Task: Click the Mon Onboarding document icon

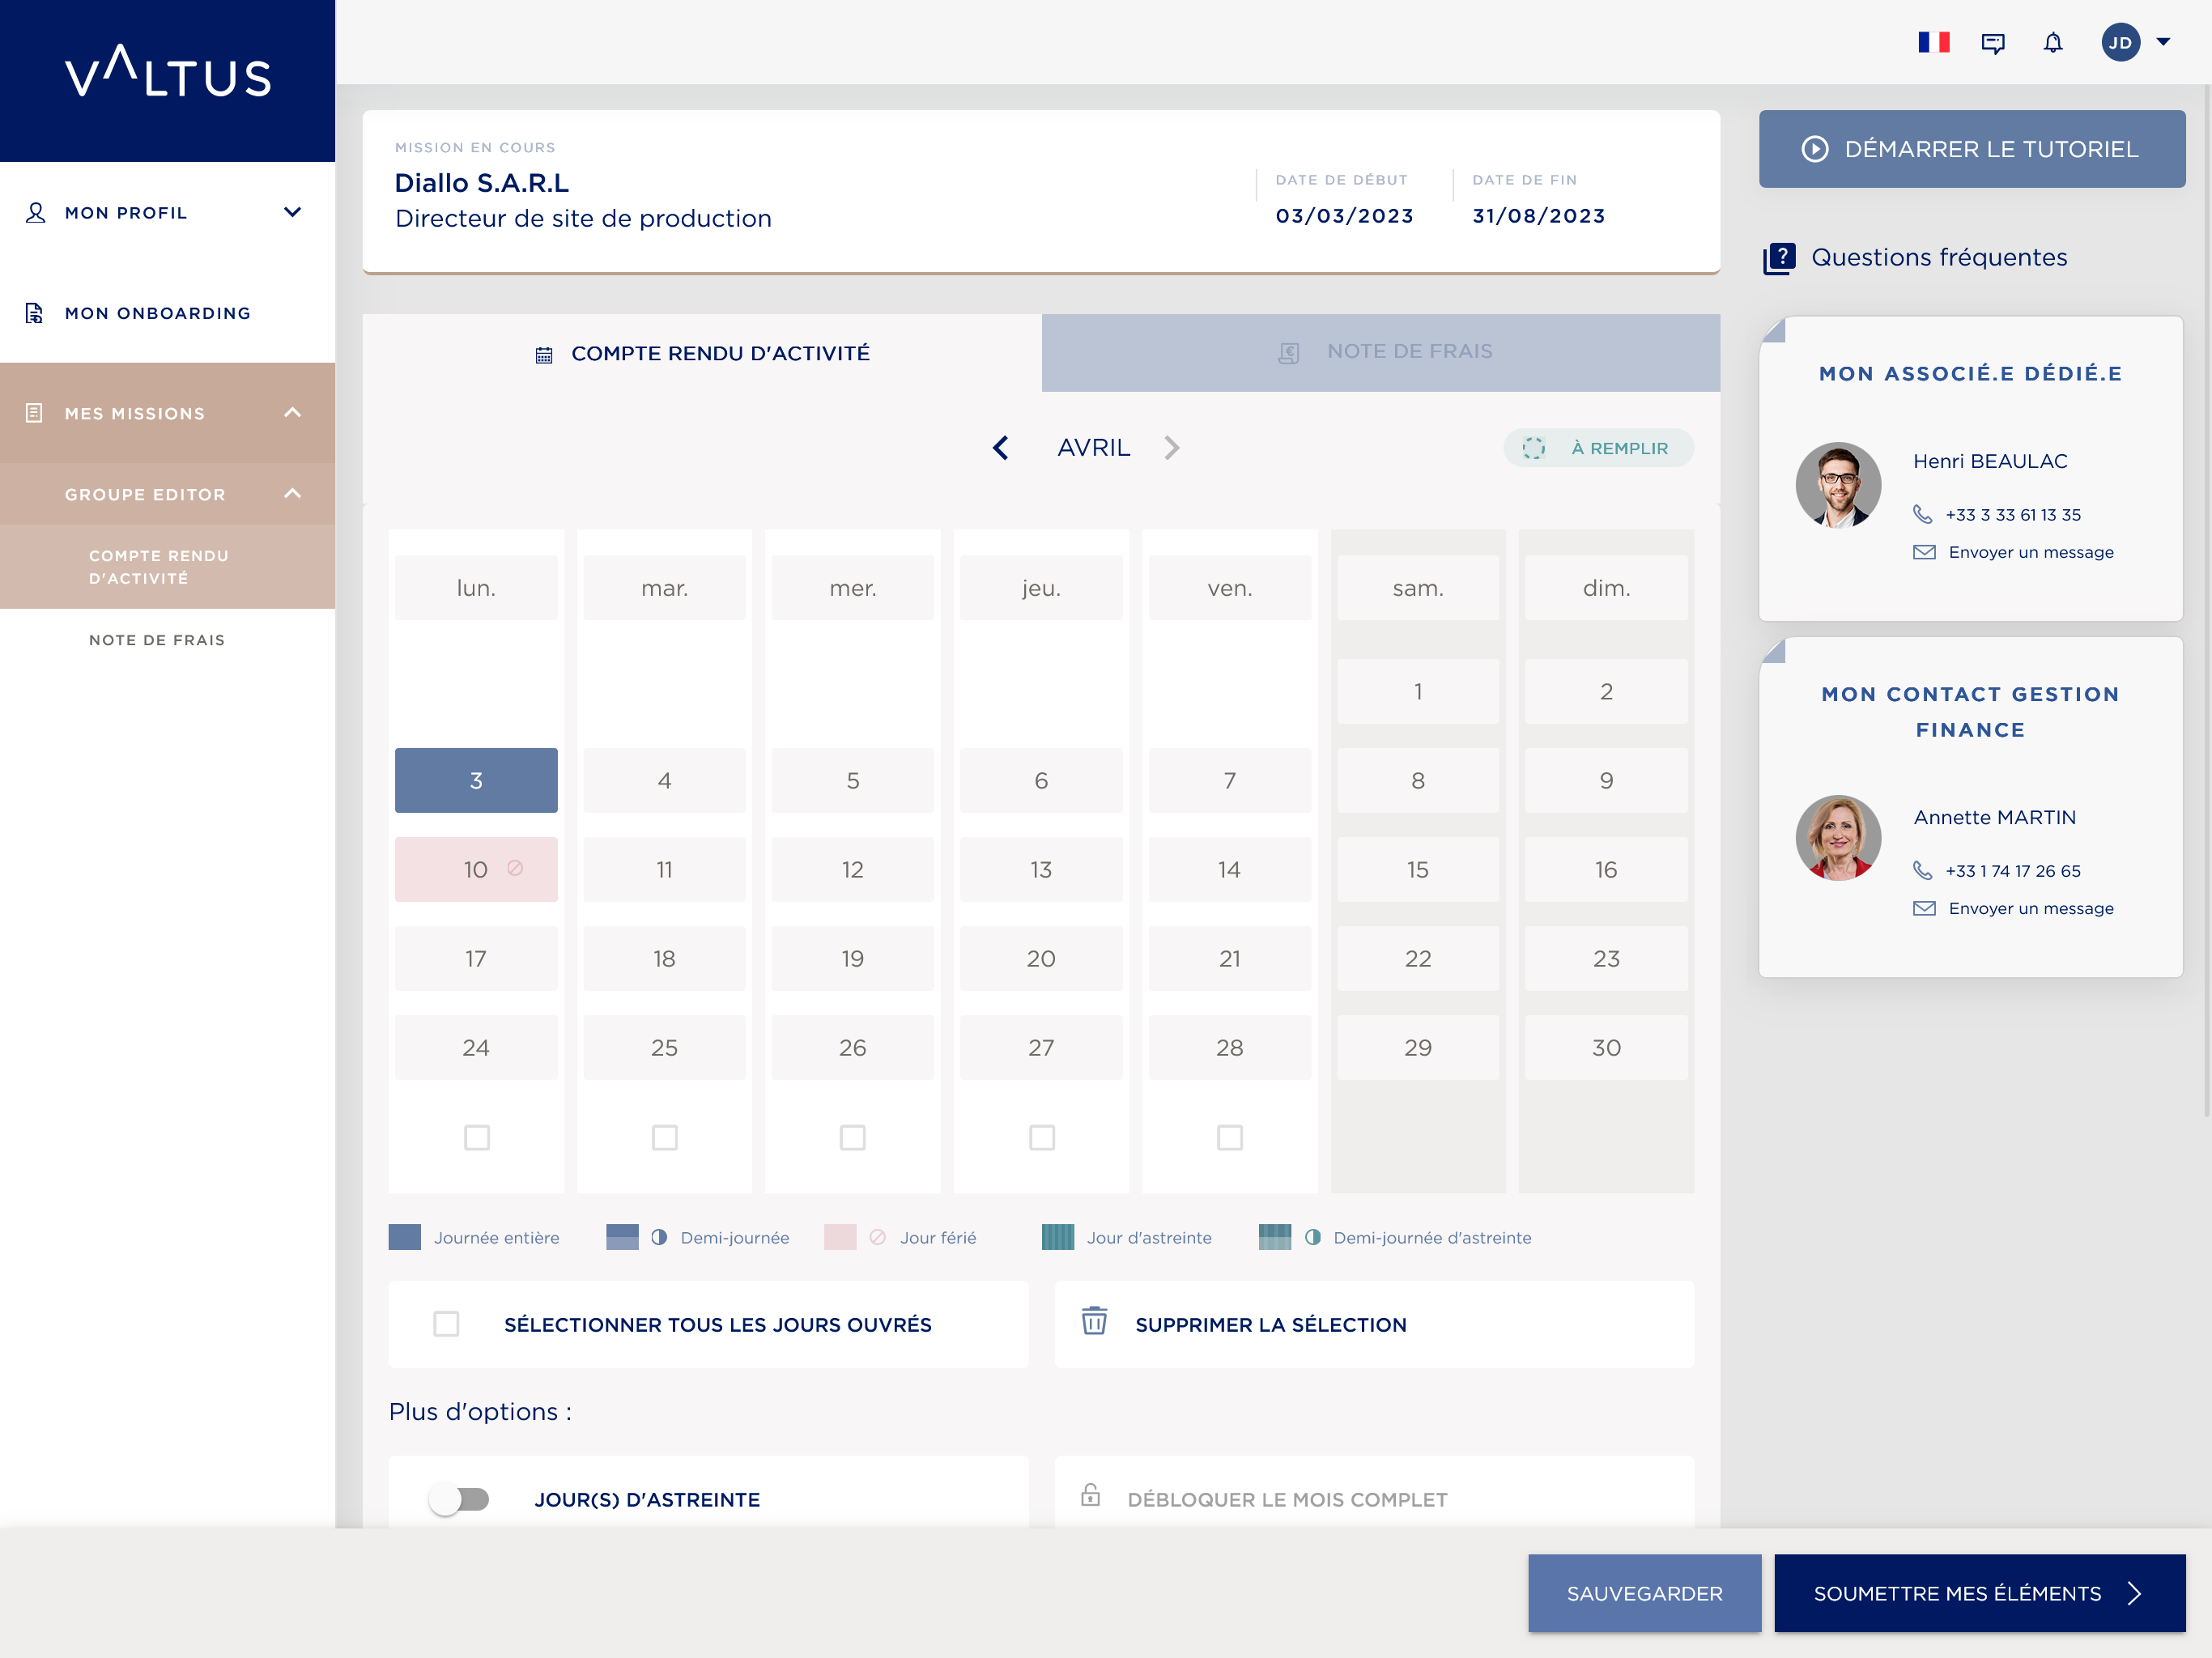Action: tap(34, 313)
